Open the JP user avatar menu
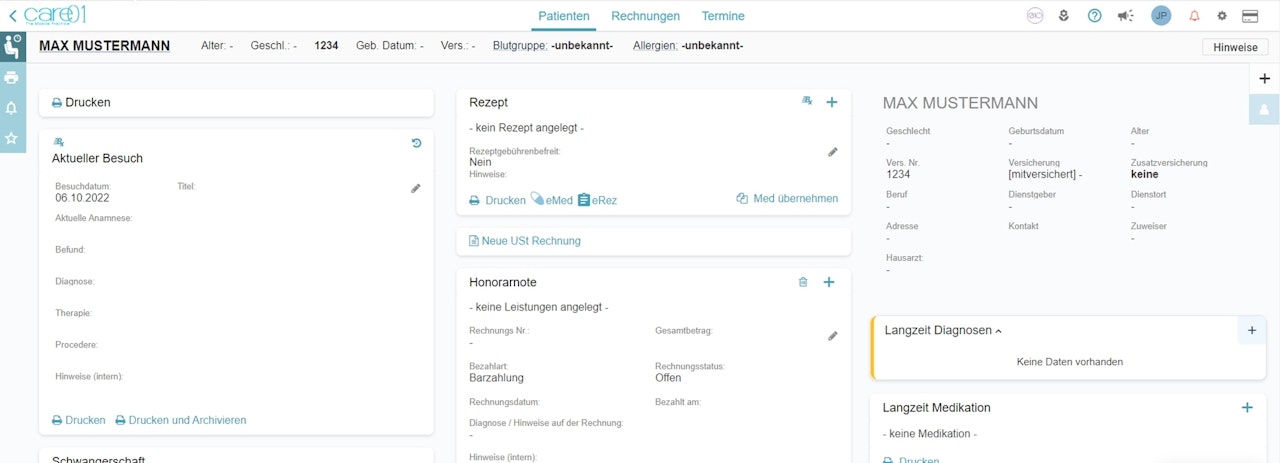Screen dimensions: 1280x463 [x=1161, y=16]
